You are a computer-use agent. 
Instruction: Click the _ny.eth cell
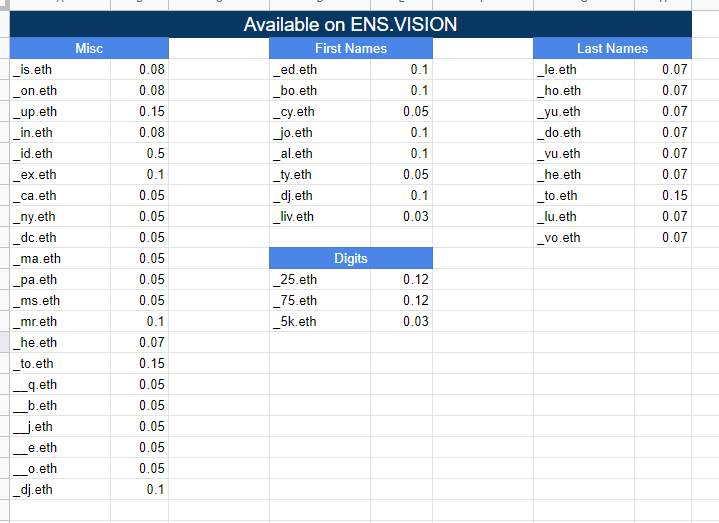[60, 216]
